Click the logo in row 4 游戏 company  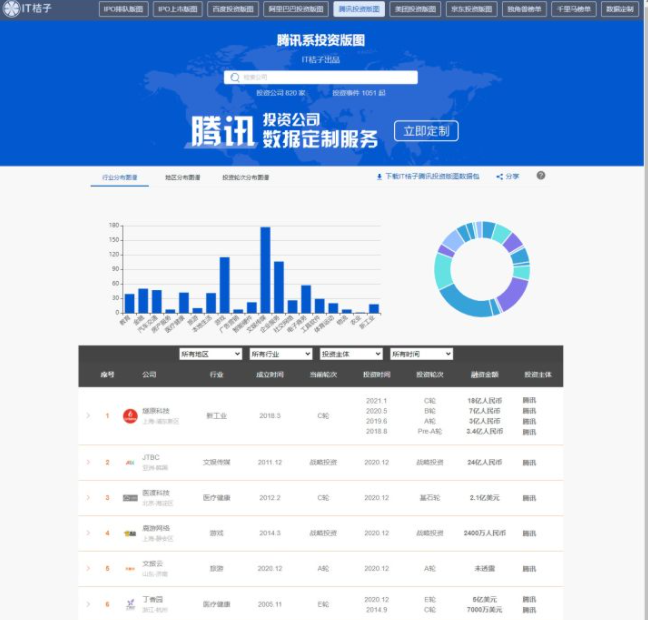(130, 534)
